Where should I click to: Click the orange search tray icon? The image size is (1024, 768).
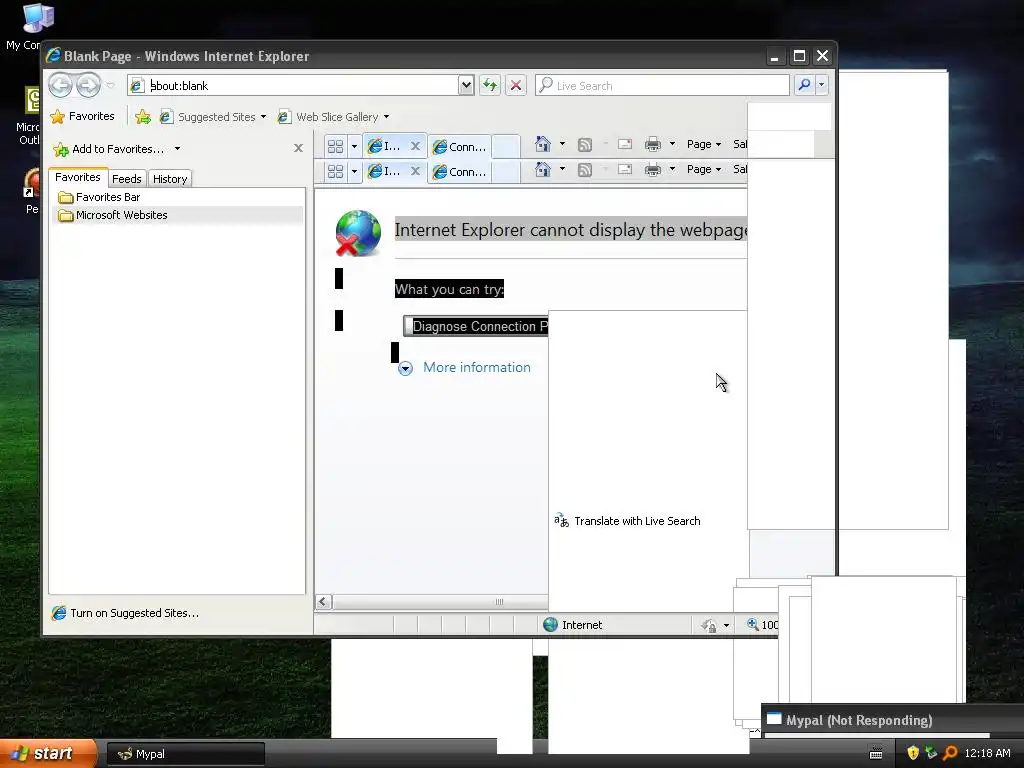tap(950, 753)
